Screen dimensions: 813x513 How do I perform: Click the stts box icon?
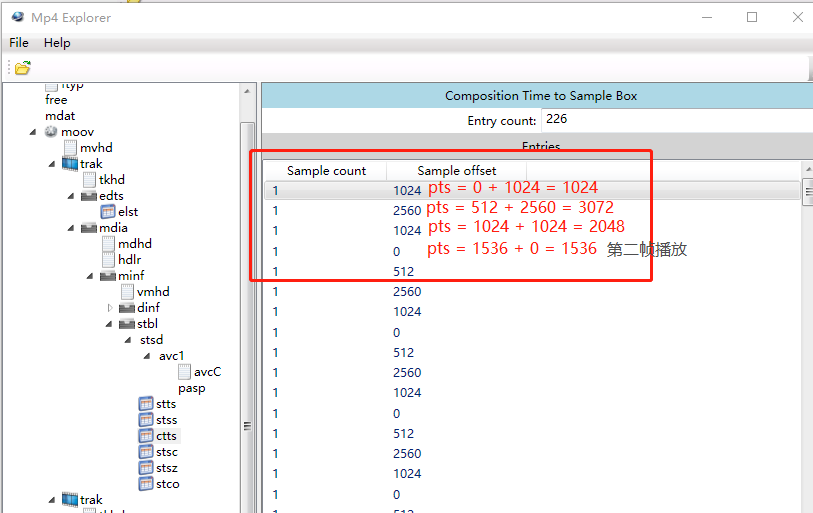[146, 404]
